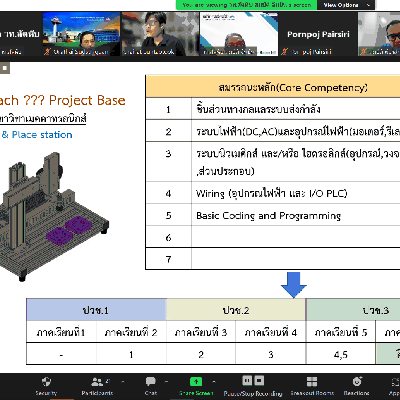Select Pornpoj Pairsiri's video tile

tap(318, 34)
